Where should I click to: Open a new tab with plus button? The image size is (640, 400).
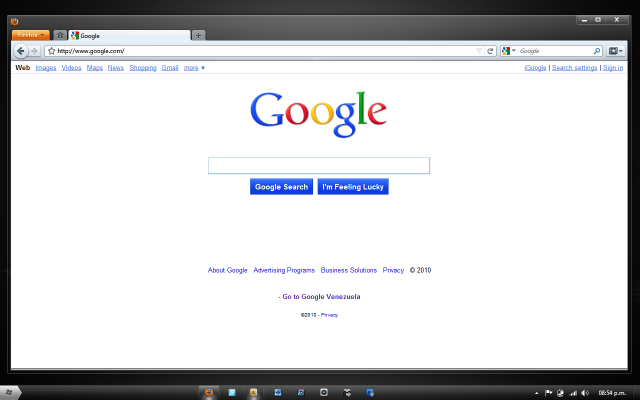(198, 36)
